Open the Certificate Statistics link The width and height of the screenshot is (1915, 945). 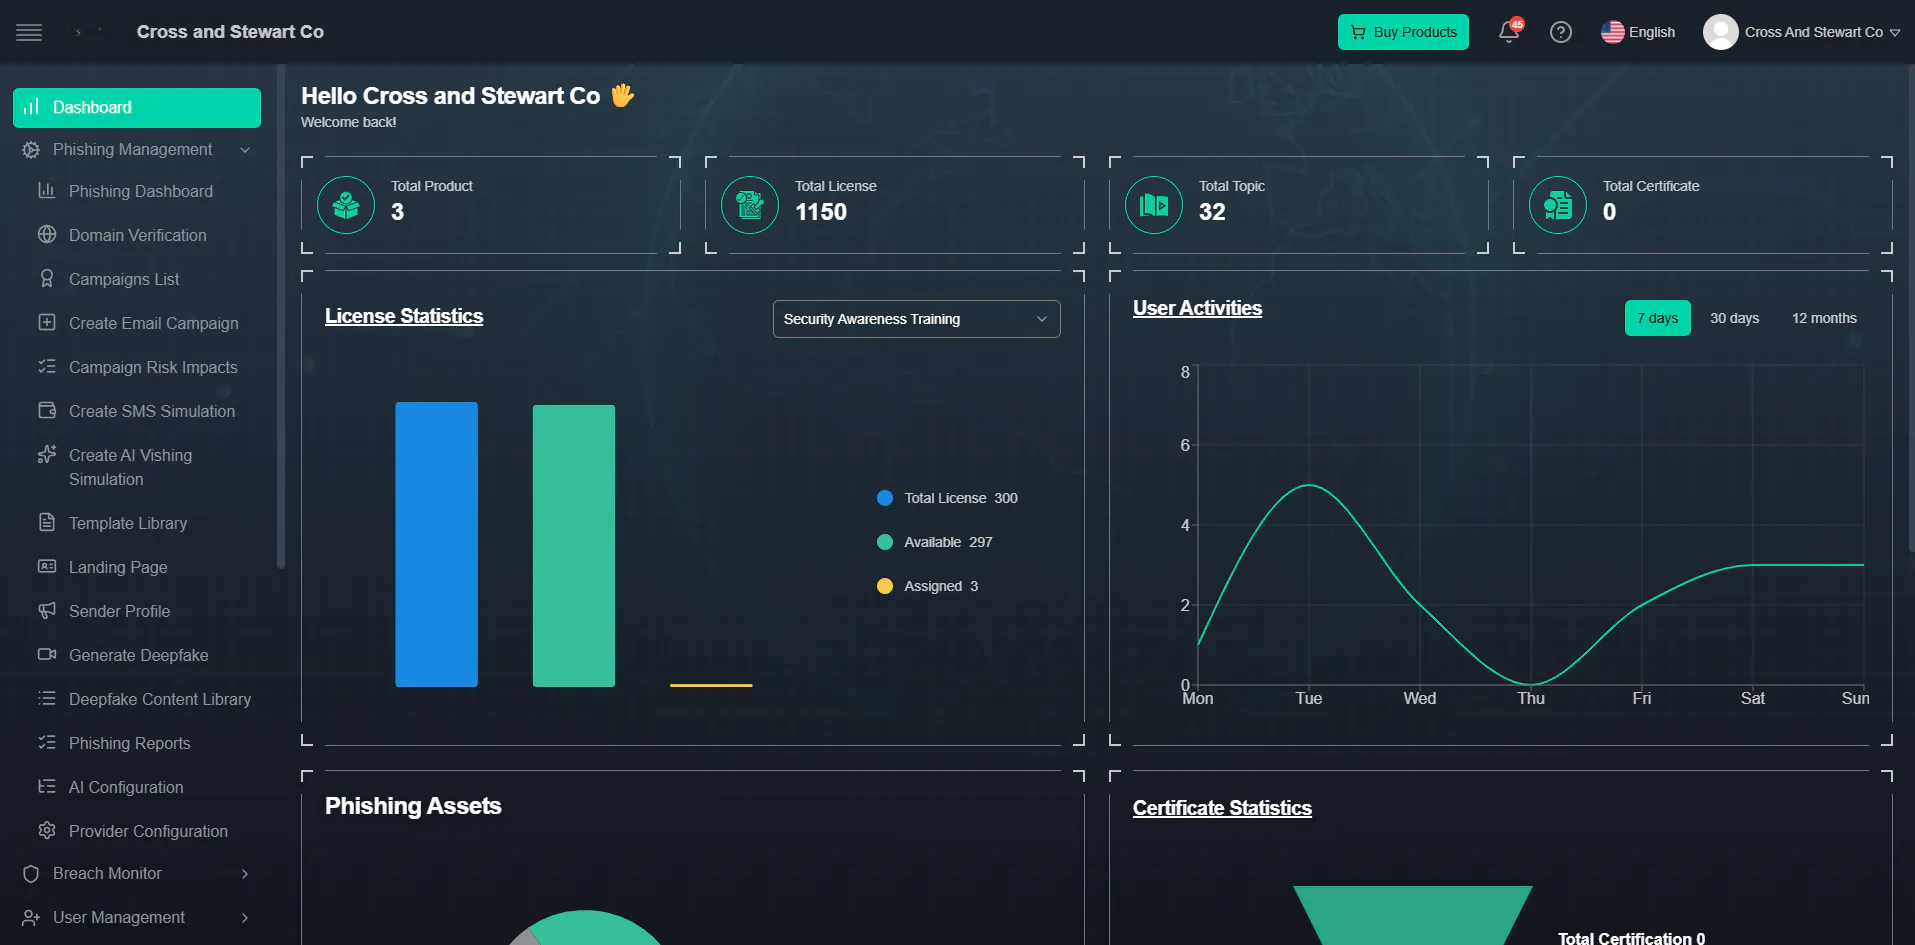[x=1222, y=808]
